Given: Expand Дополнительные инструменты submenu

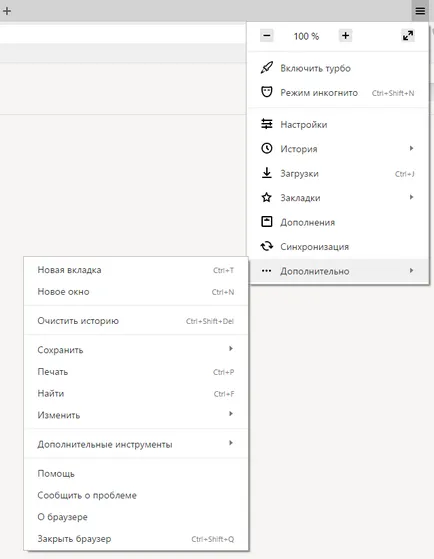Looking at the screenshot, I should tap(136, 444).
